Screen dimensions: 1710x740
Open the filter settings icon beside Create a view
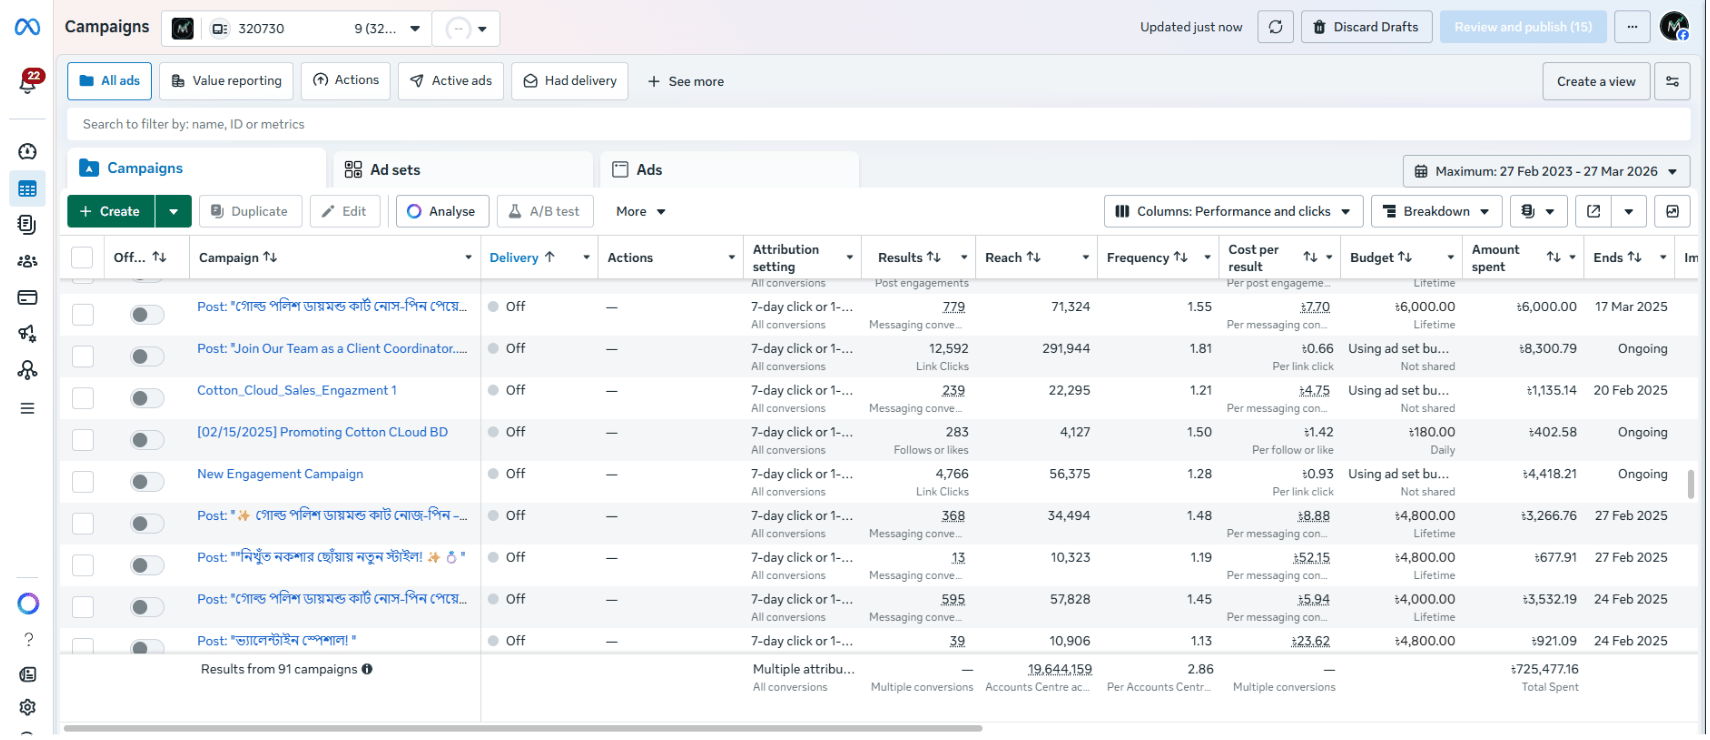1672,81
